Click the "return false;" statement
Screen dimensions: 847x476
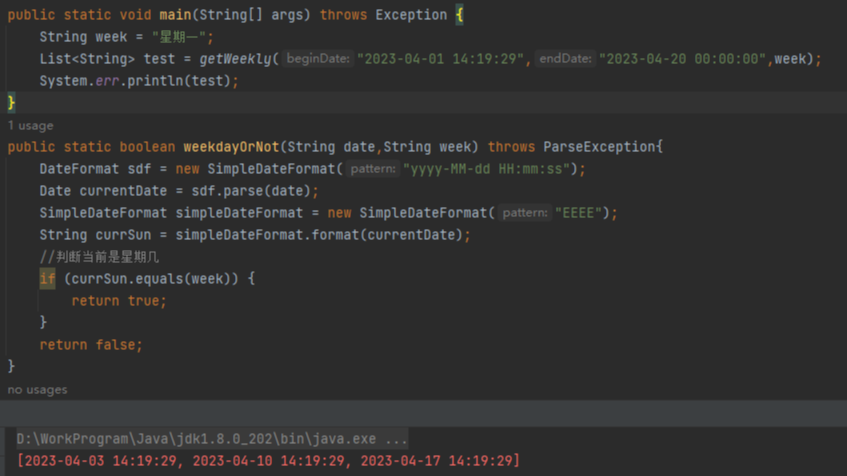(x=91, y=344)
